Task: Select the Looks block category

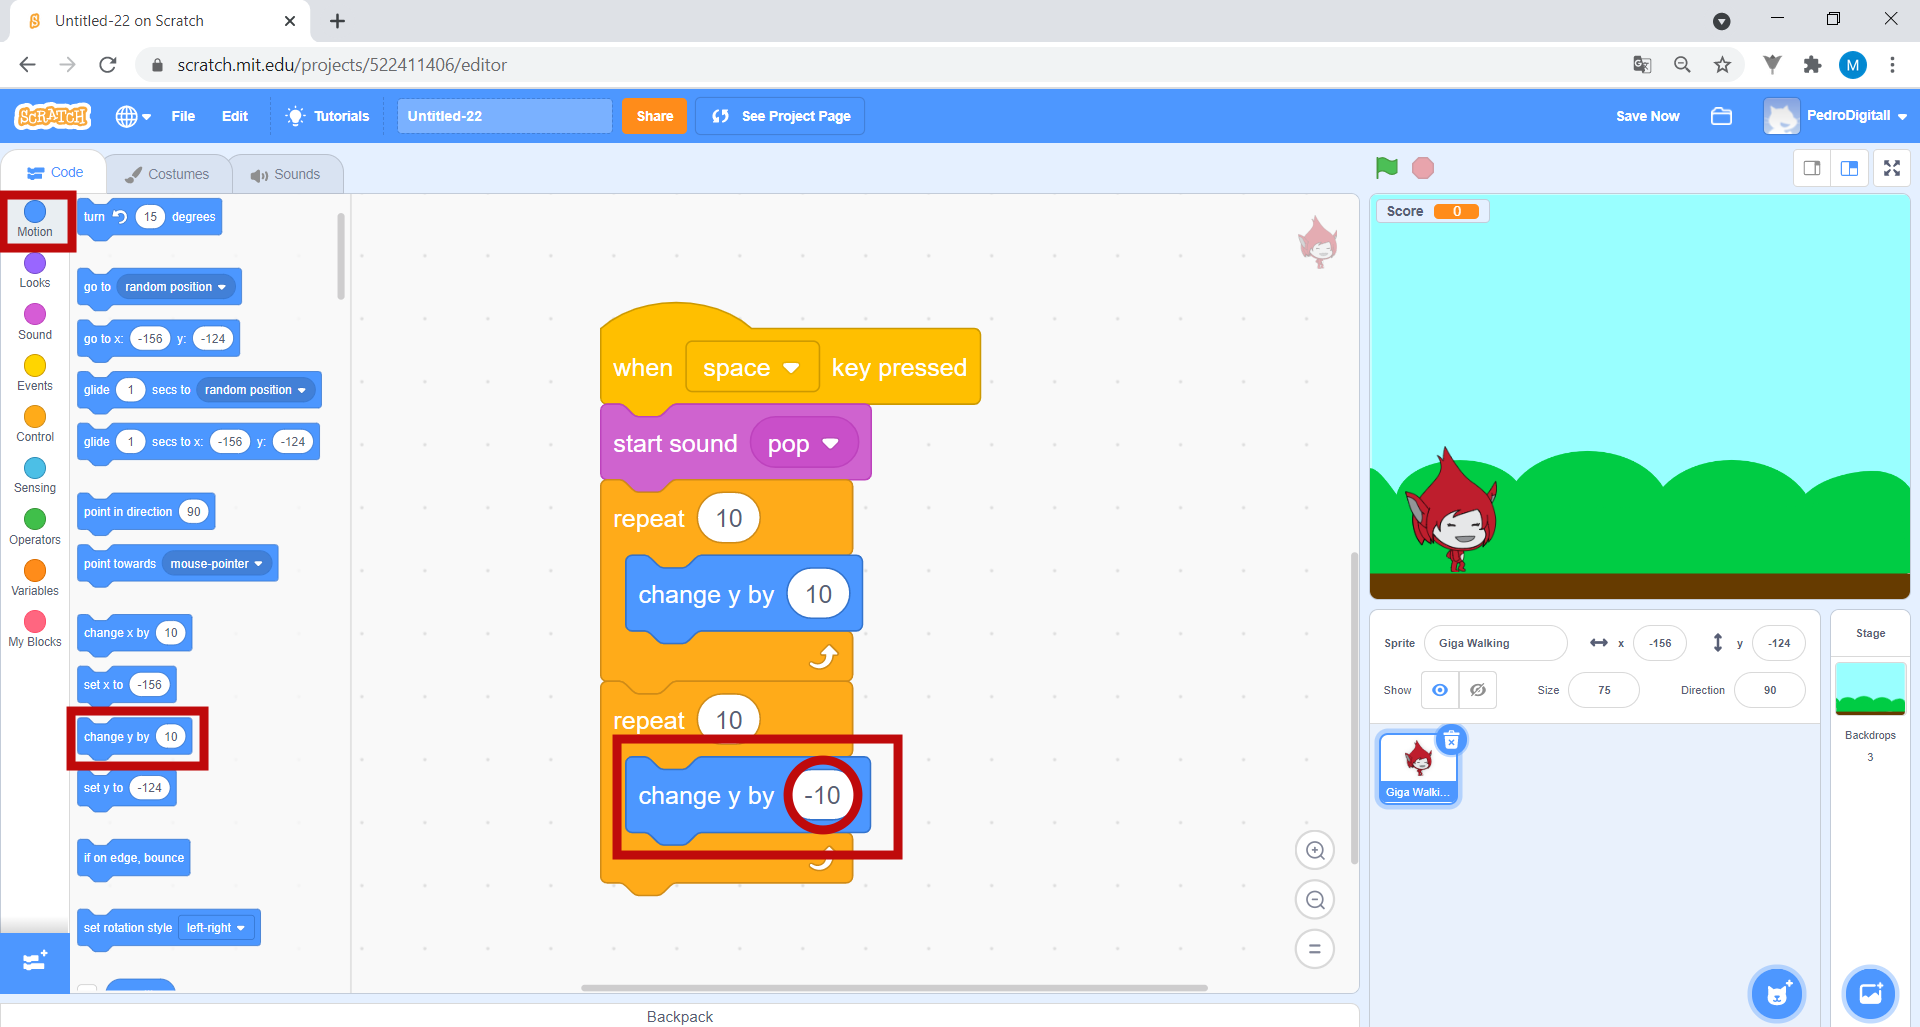Action: [x=35, y=271]
